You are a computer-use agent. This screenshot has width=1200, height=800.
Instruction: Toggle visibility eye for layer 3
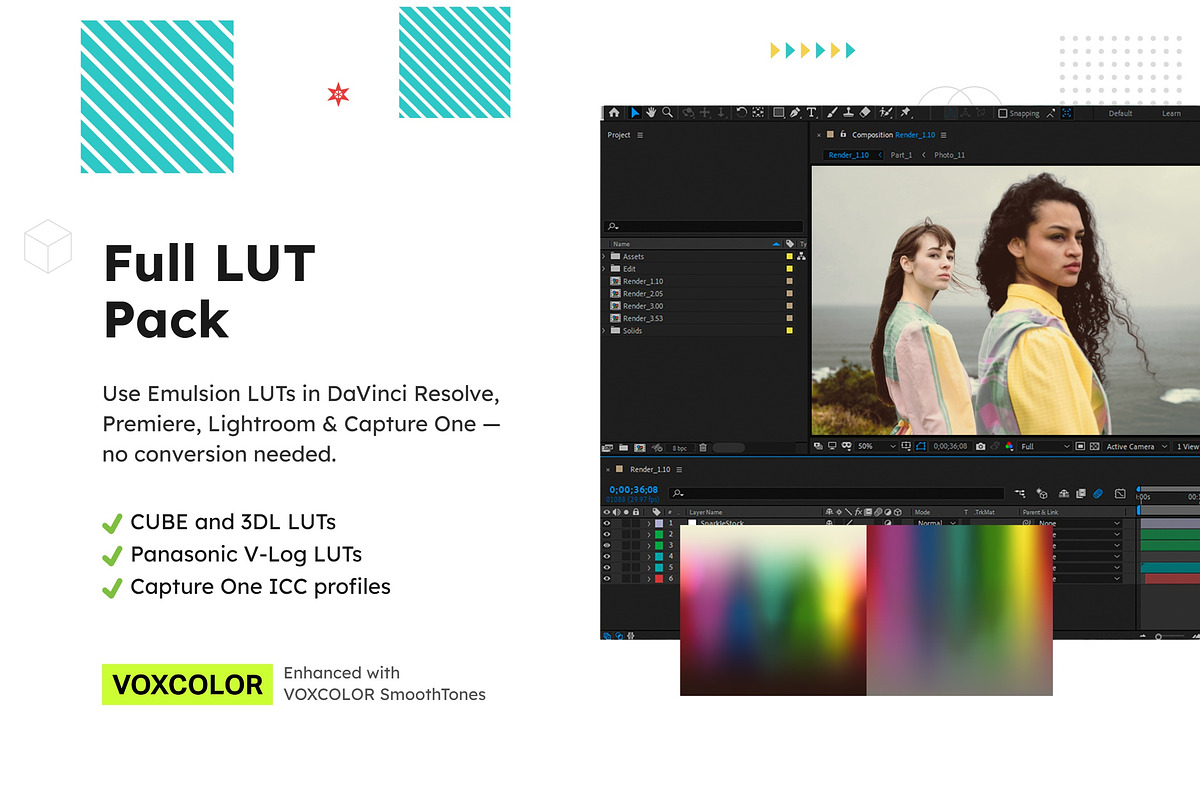tap(606, 545)
